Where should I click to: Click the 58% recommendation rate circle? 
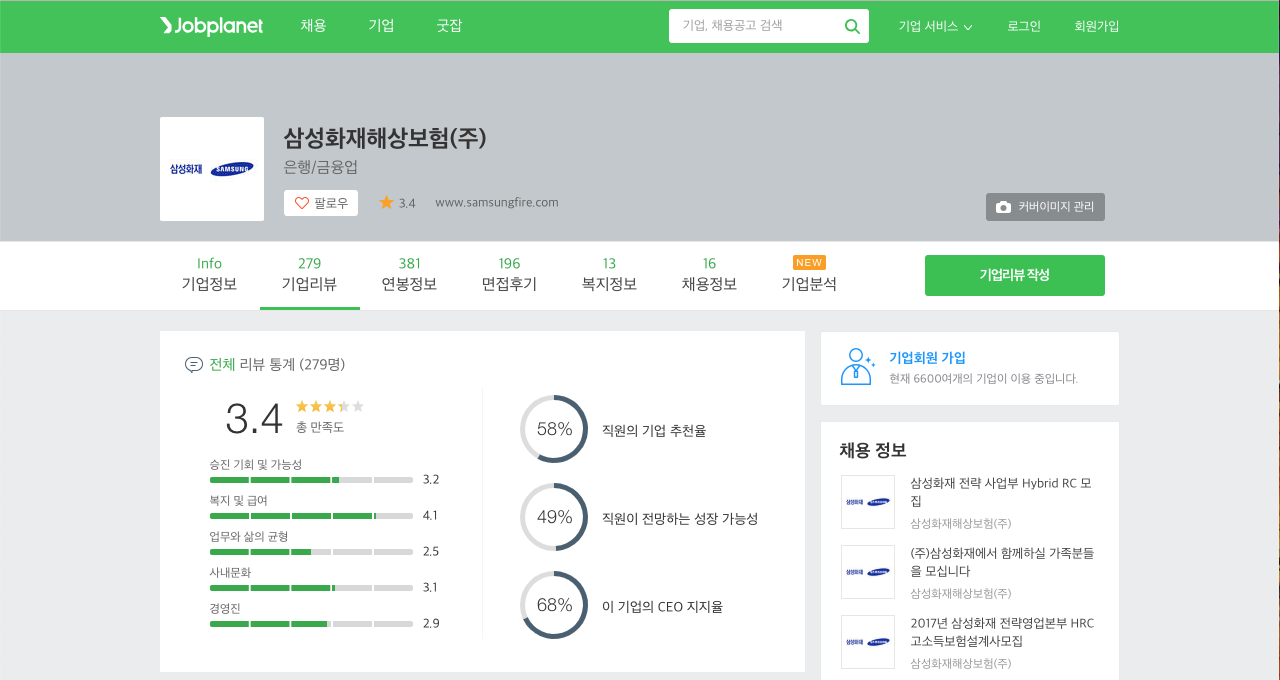(x=554, y=429)
